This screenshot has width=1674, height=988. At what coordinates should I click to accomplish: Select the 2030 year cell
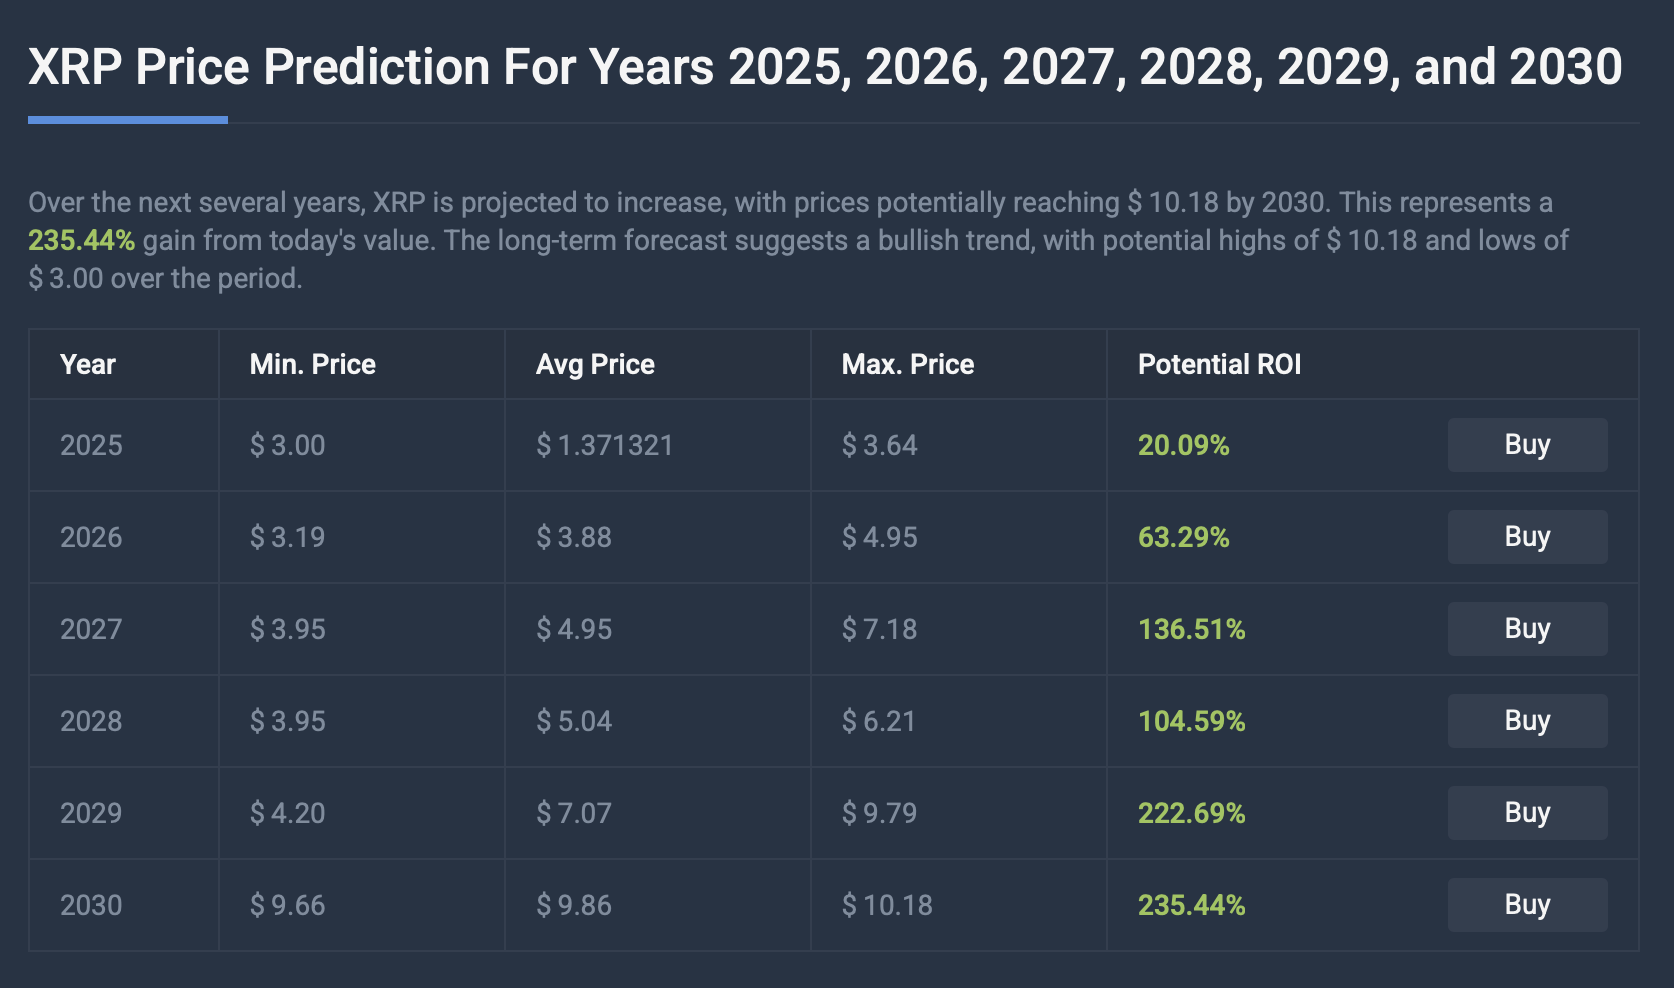92,904
